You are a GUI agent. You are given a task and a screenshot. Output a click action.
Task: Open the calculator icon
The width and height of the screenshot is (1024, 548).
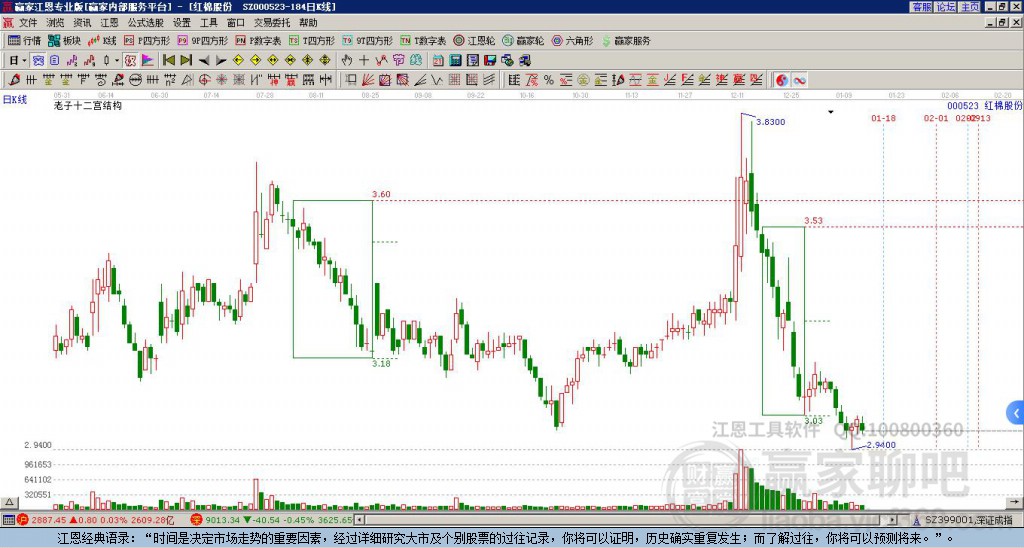455,60
